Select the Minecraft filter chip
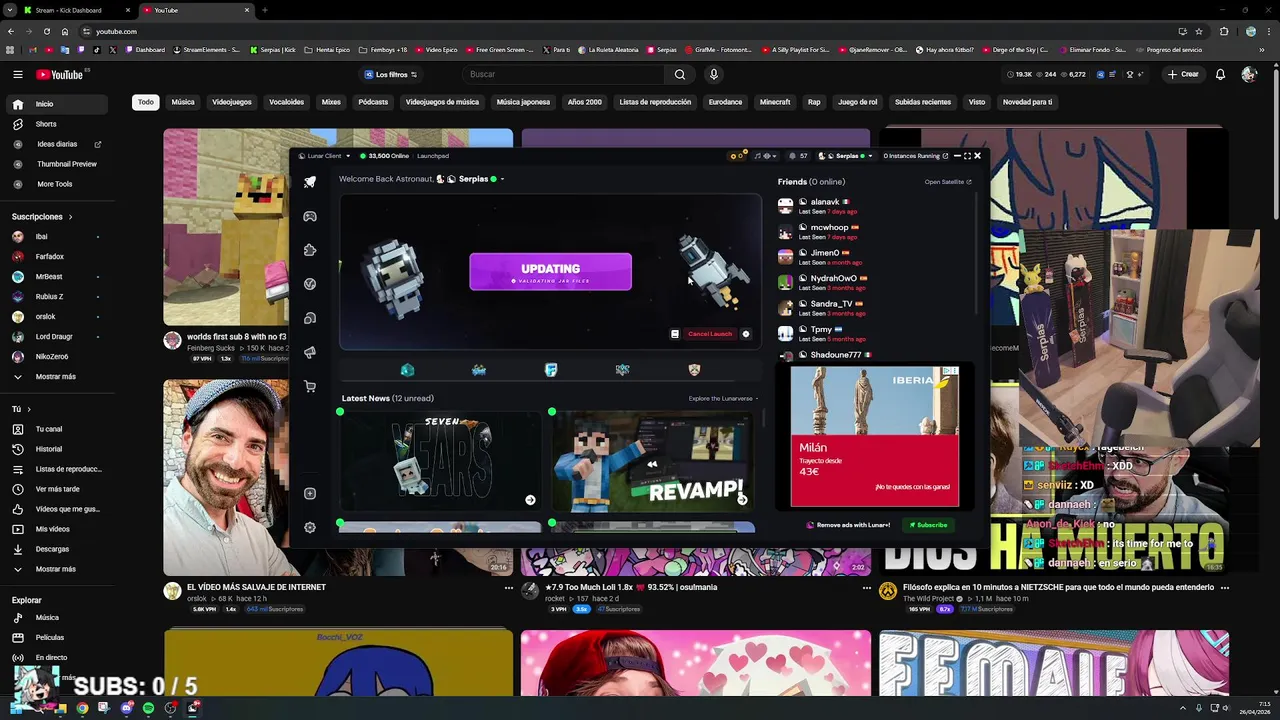The width and height of the screenshot is (1280, 720). tap(775, 102)
